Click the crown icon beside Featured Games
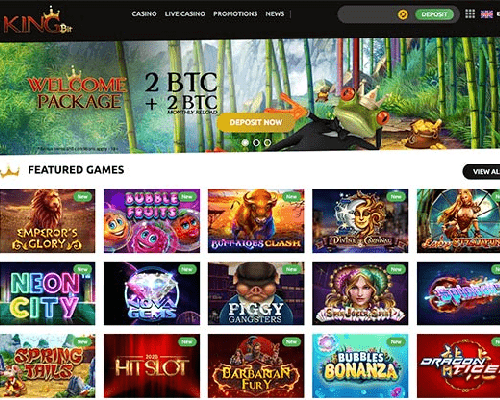This screenshot has width=500, height=400. coord(10,171)
